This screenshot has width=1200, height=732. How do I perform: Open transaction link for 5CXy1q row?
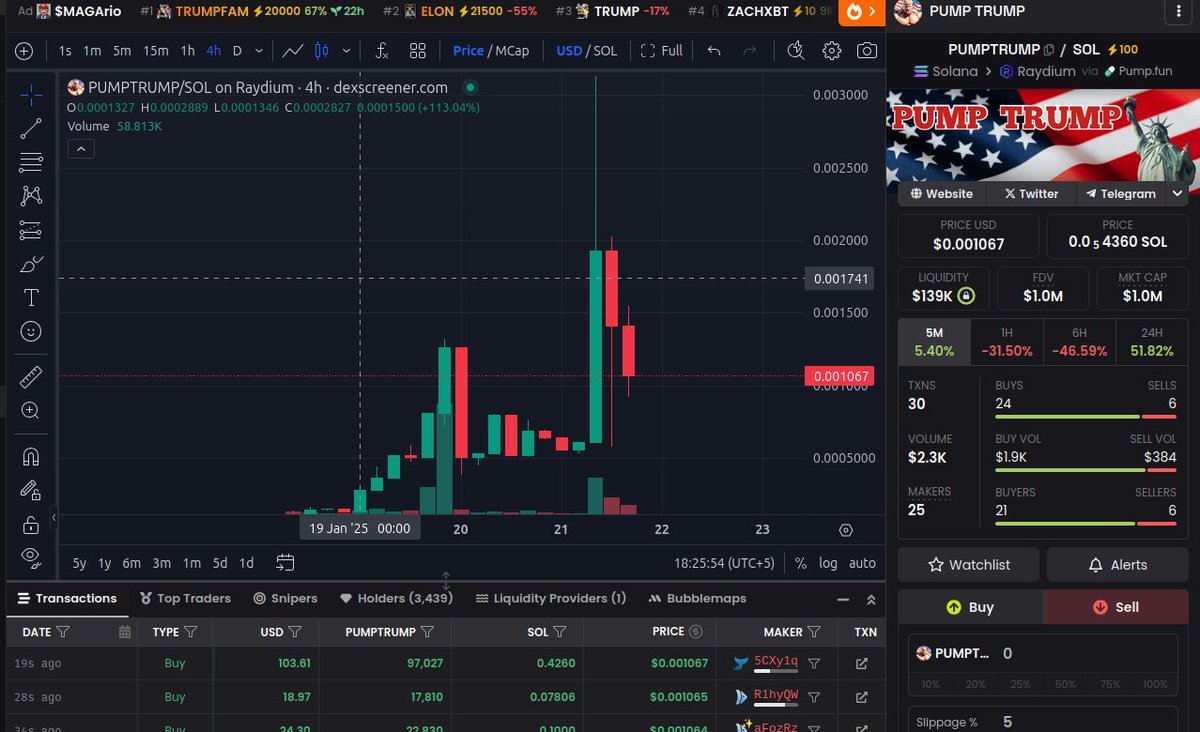click(x=862, y=663)
